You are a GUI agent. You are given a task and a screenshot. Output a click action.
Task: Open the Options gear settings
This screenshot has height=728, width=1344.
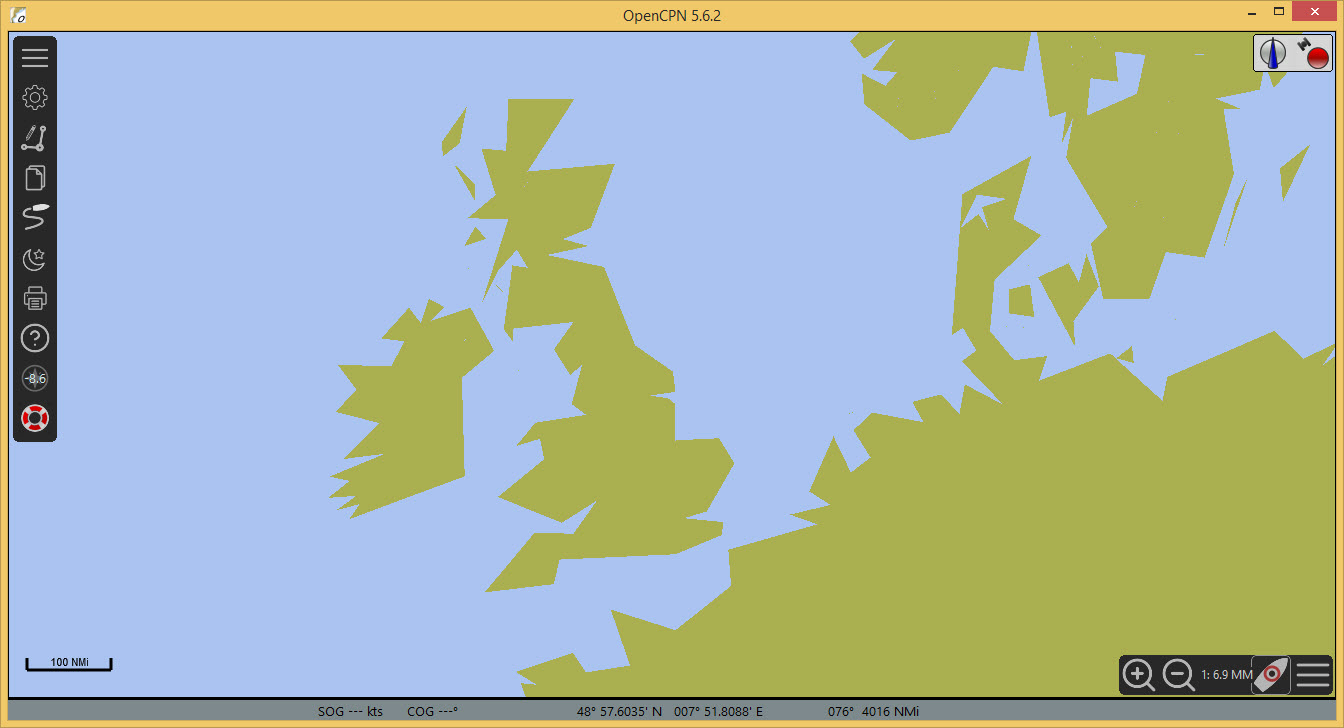pos(35,98)
